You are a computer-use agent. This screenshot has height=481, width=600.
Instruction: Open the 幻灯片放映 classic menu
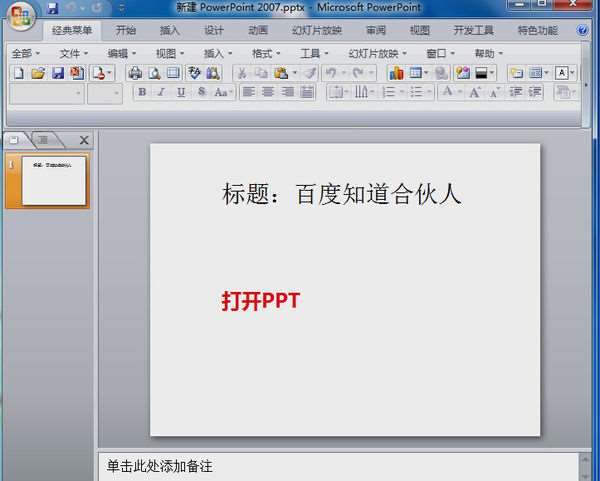point(377,54)
